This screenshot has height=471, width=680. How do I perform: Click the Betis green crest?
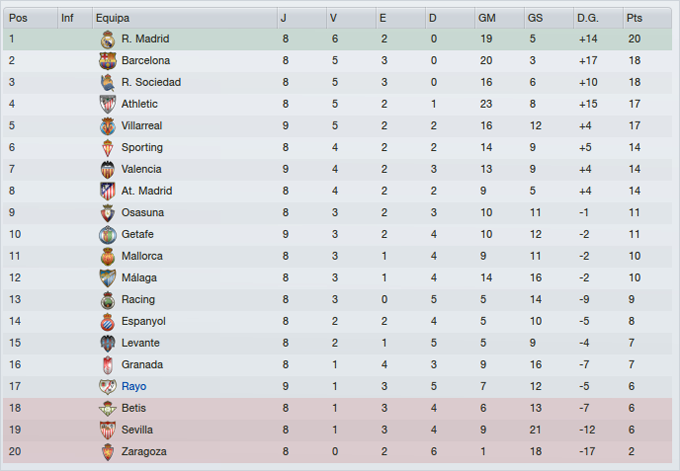(108, 408)
